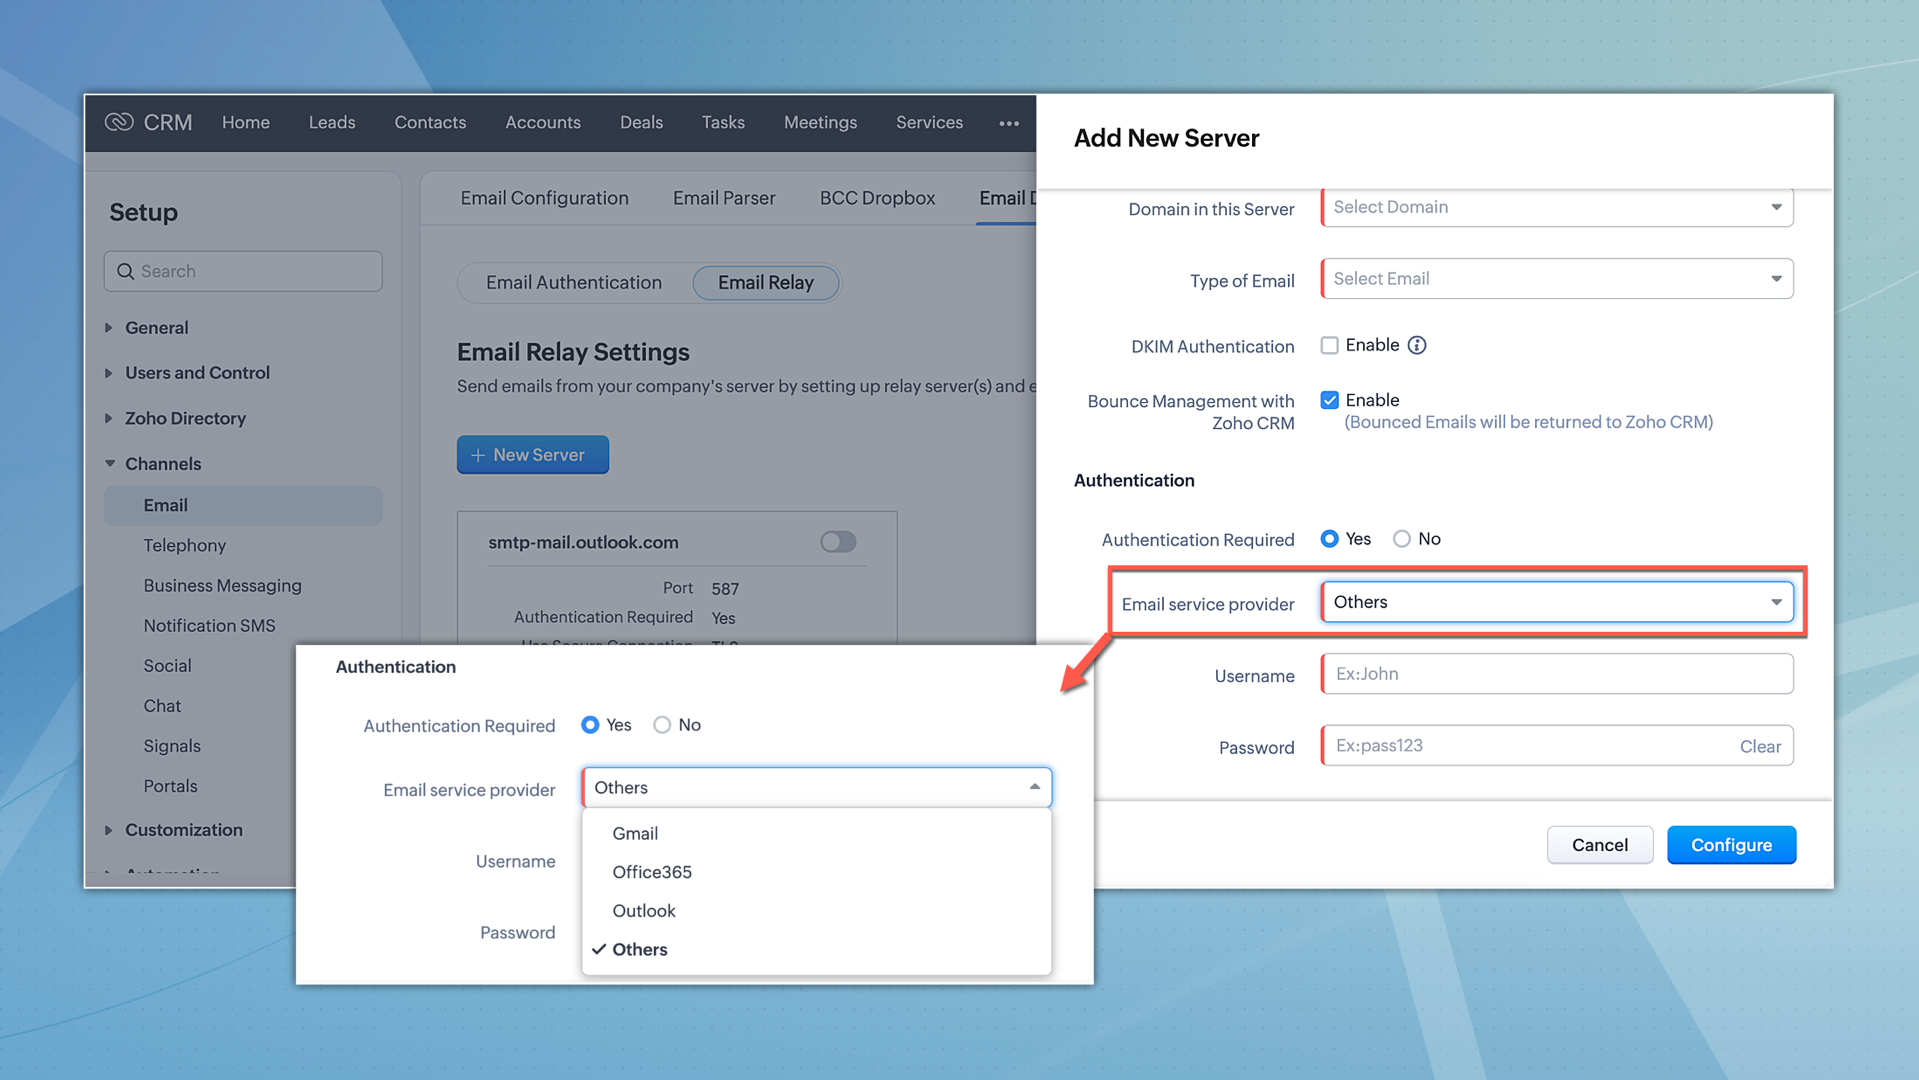Click the Configure button
The image size is (1919, 1080).
(x=1730, y=845)
